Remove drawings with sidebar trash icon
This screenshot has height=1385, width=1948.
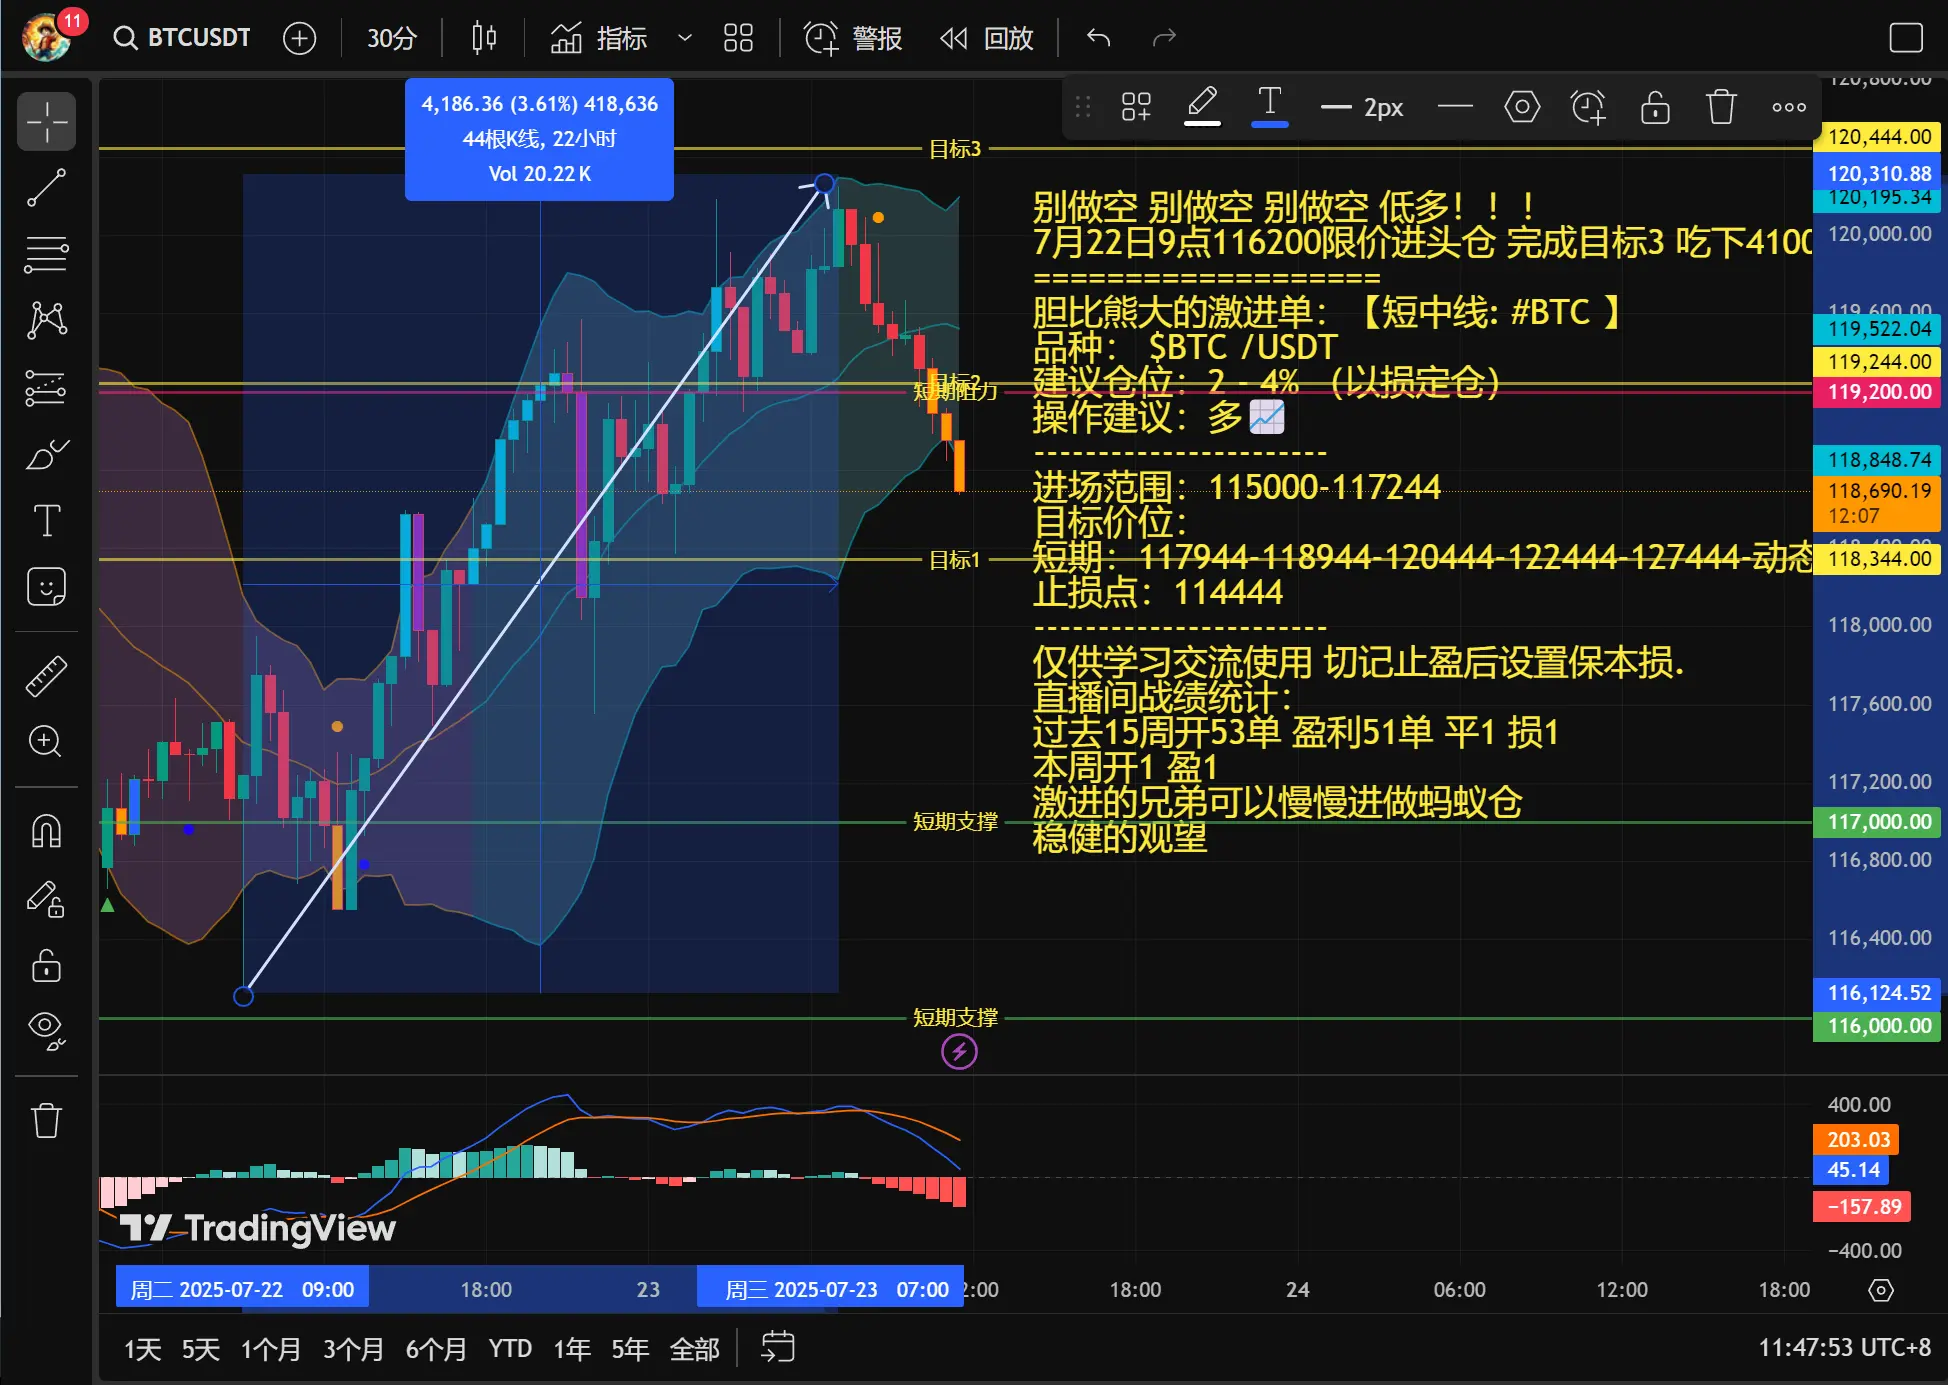(x=47, y=1120)
